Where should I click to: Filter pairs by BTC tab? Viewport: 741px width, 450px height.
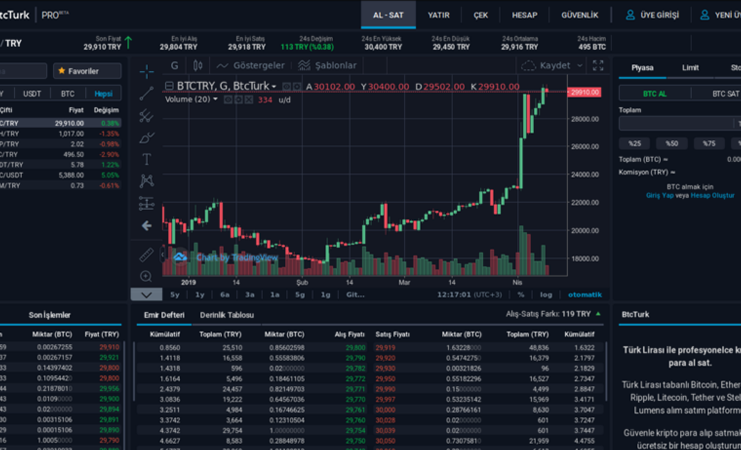(x=68, y=94)
